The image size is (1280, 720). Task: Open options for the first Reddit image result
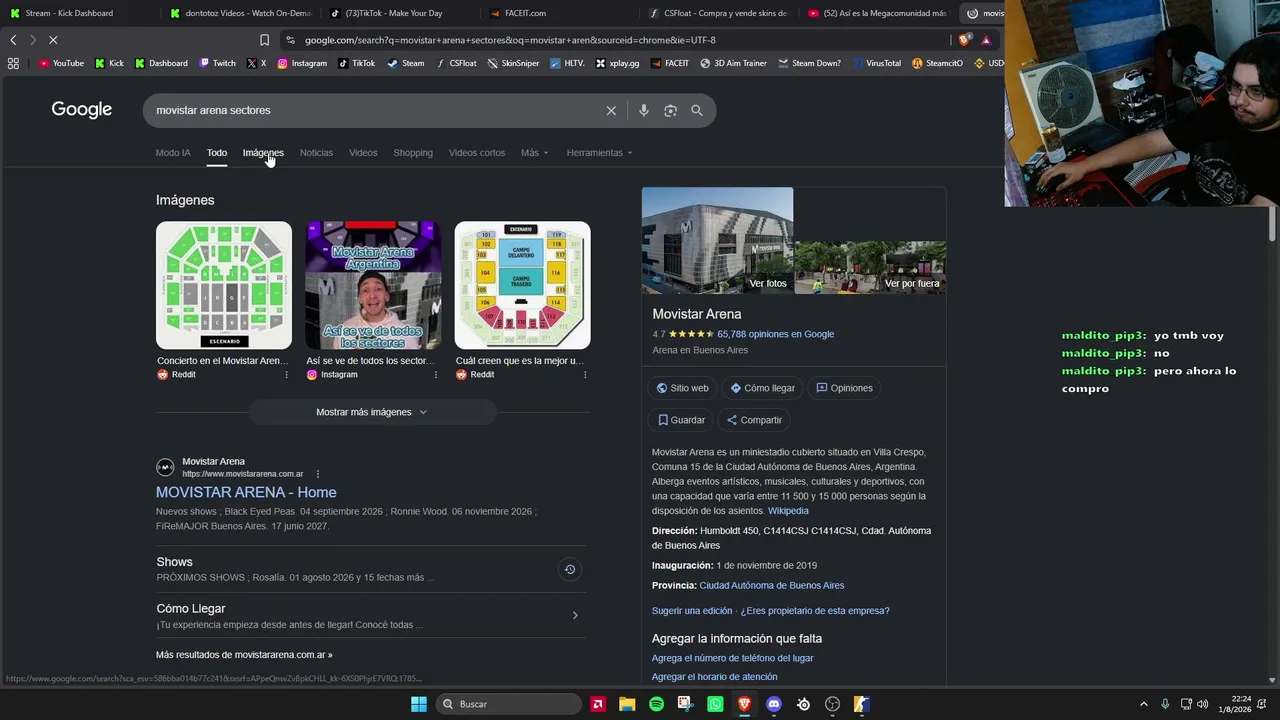286,375
